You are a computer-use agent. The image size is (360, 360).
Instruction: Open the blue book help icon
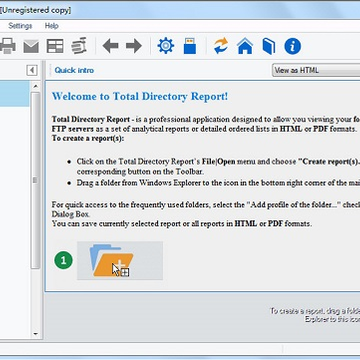269,46
